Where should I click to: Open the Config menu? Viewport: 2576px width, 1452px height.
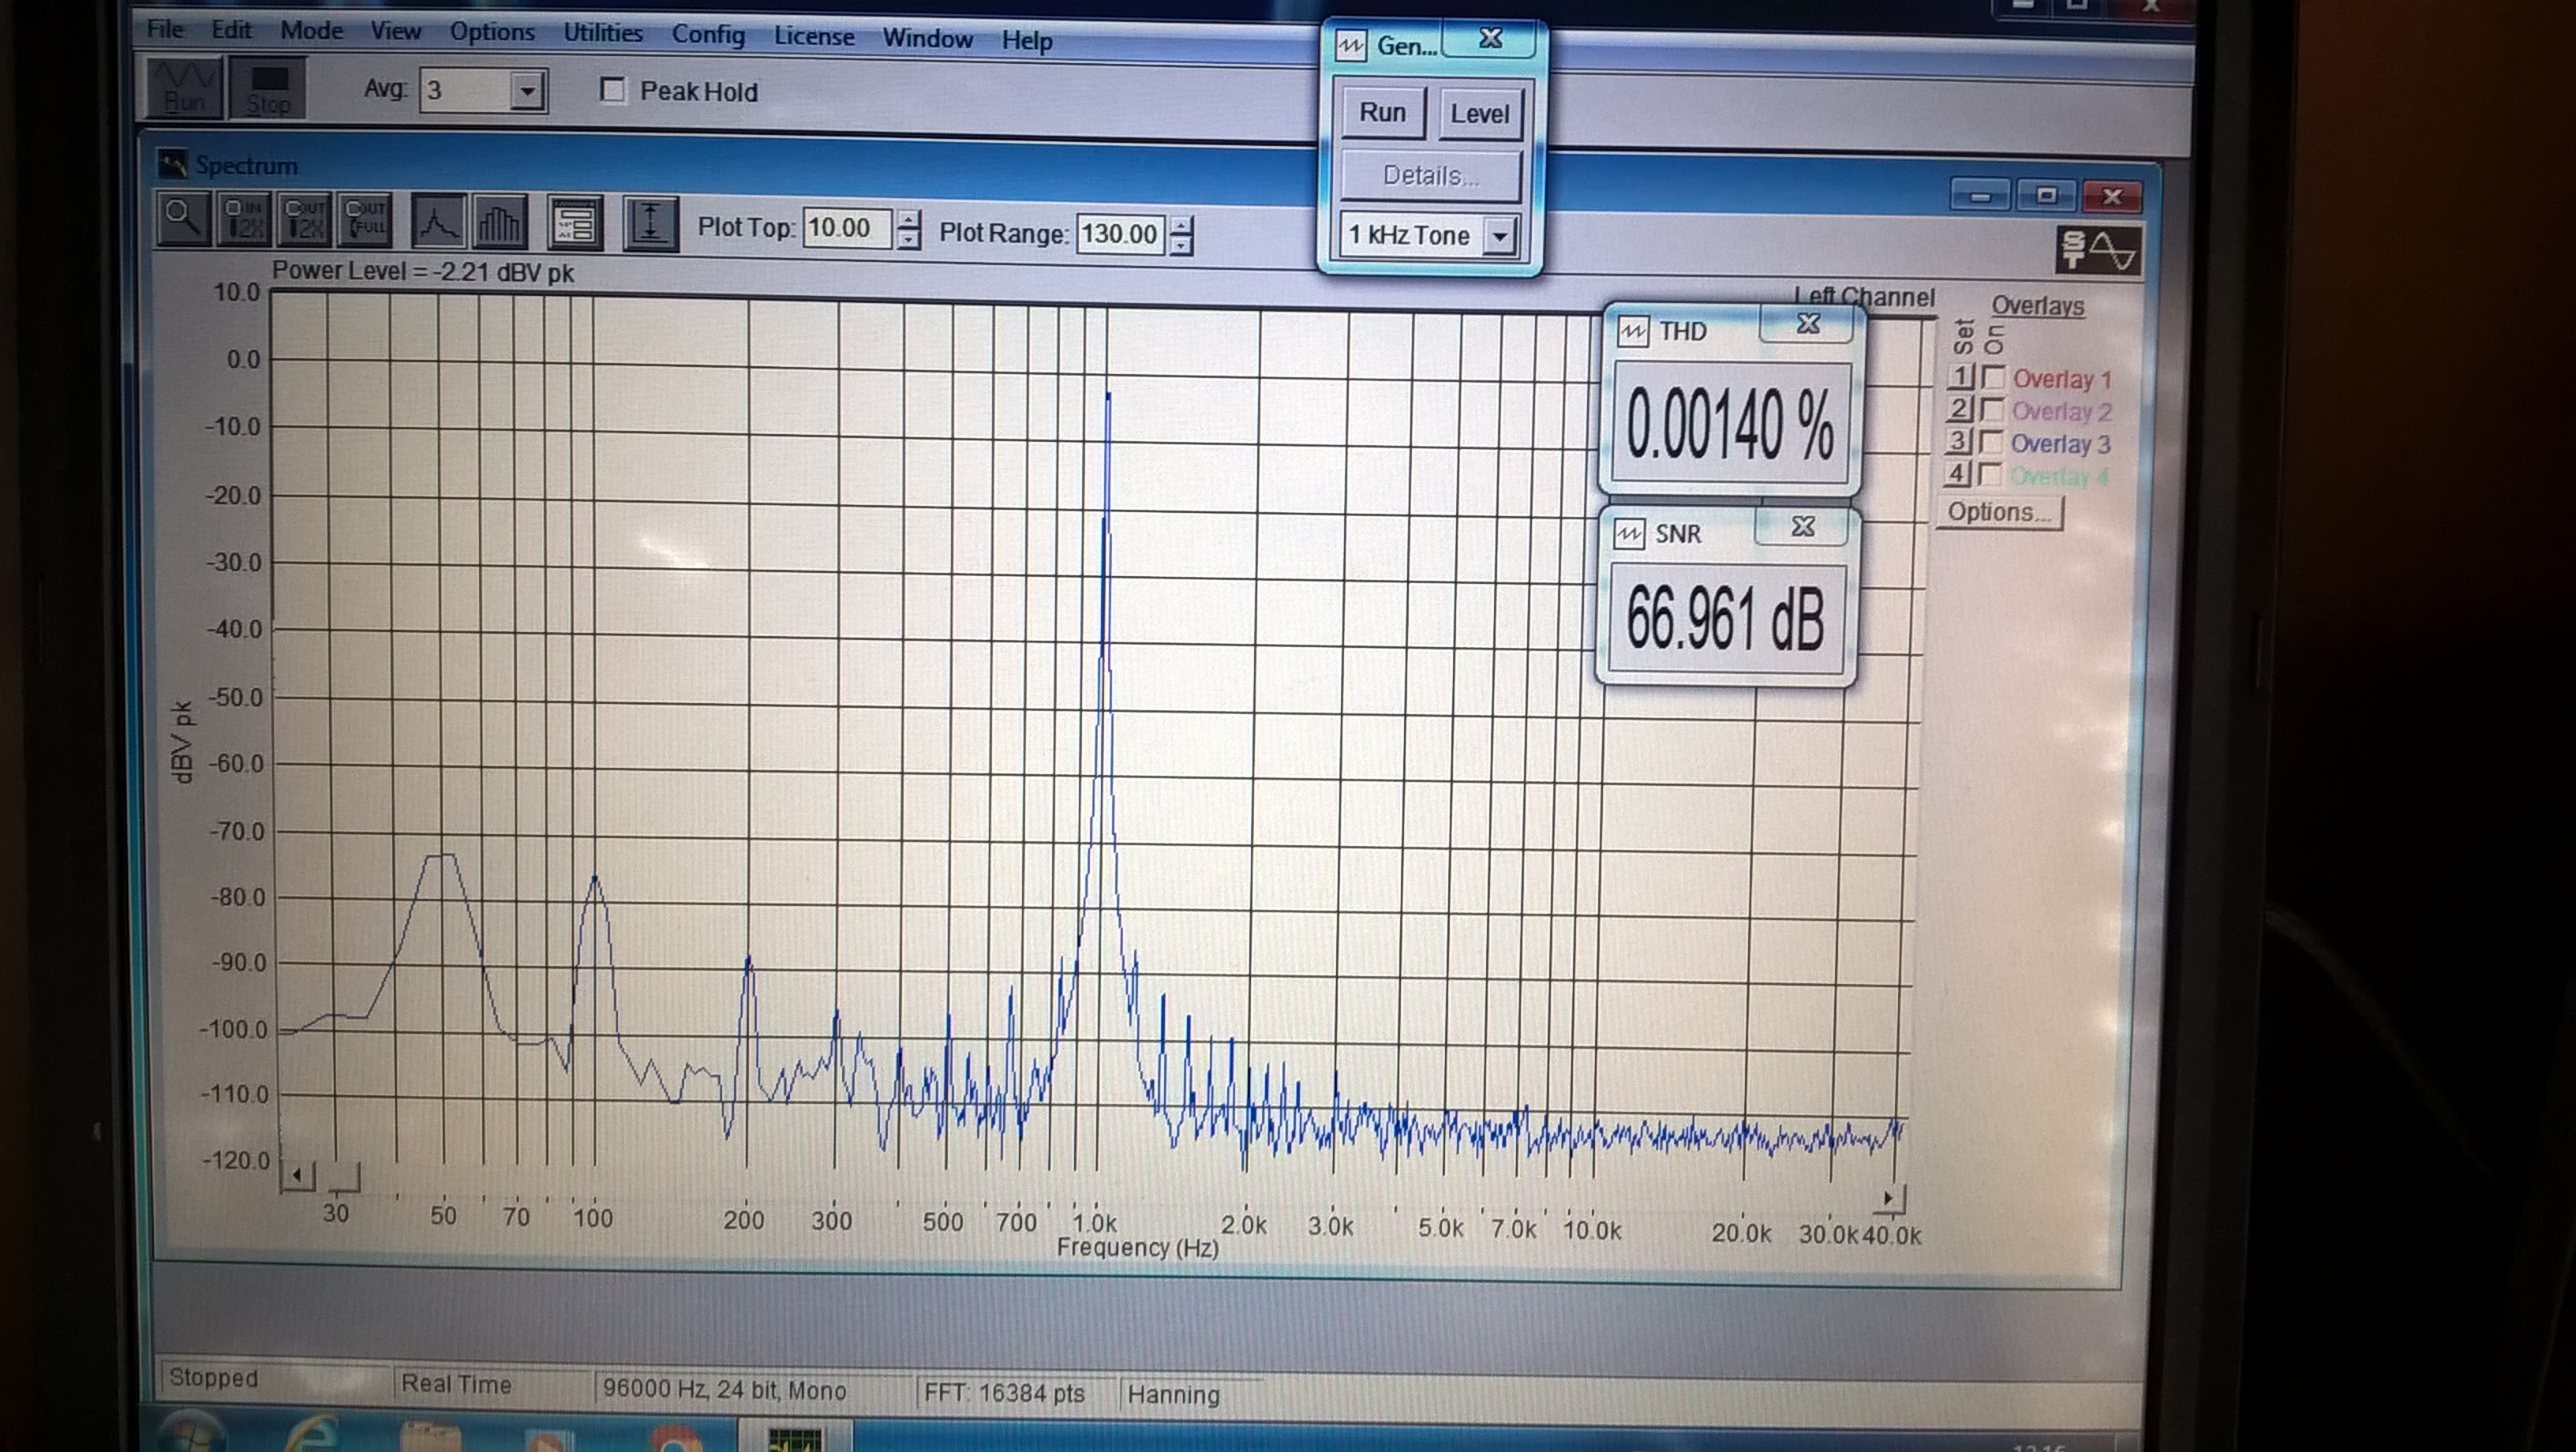click(x=708, y=35)
